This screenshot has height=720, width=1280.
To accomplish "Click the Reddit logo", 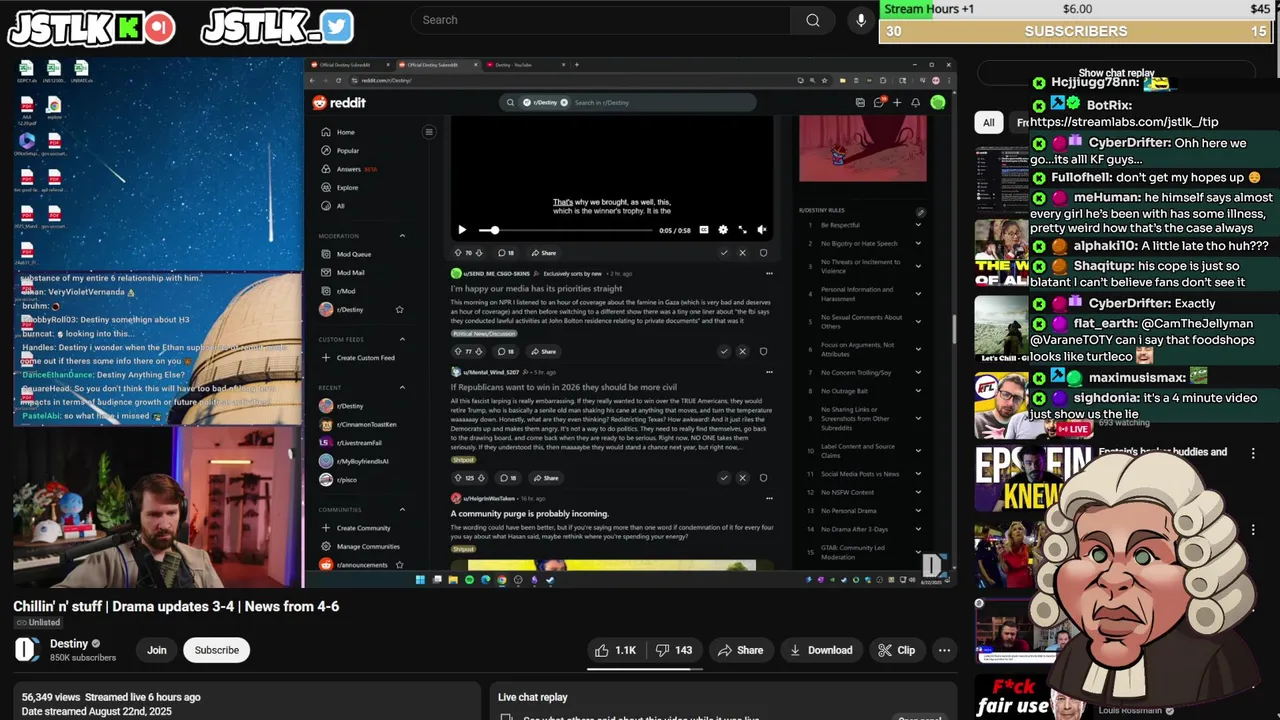I will click(x=339, y=102).
